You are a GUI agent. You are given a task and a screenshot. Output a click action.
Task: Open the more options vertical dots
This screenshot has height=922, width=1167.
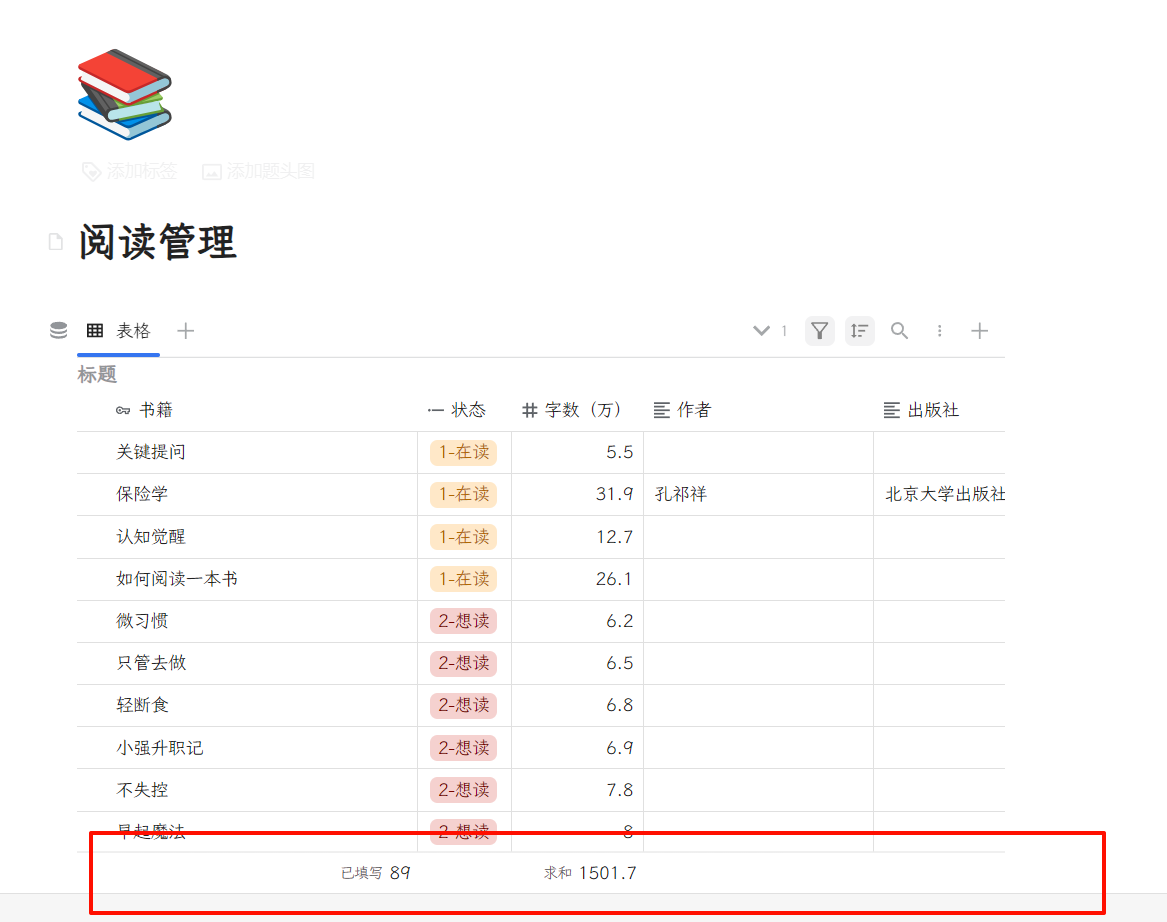(939, 330)
